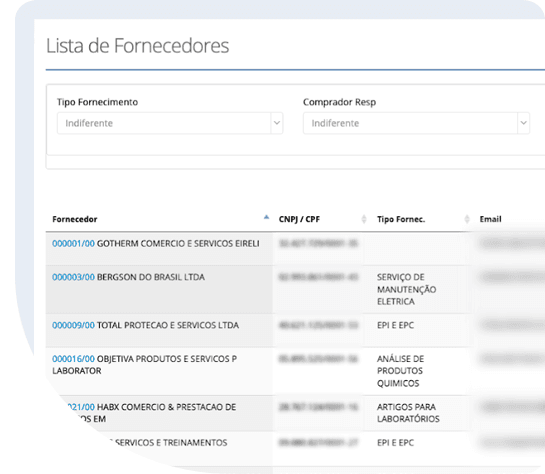Click the Fornecedor column header

pyautogui.click(x=75, y=219)
